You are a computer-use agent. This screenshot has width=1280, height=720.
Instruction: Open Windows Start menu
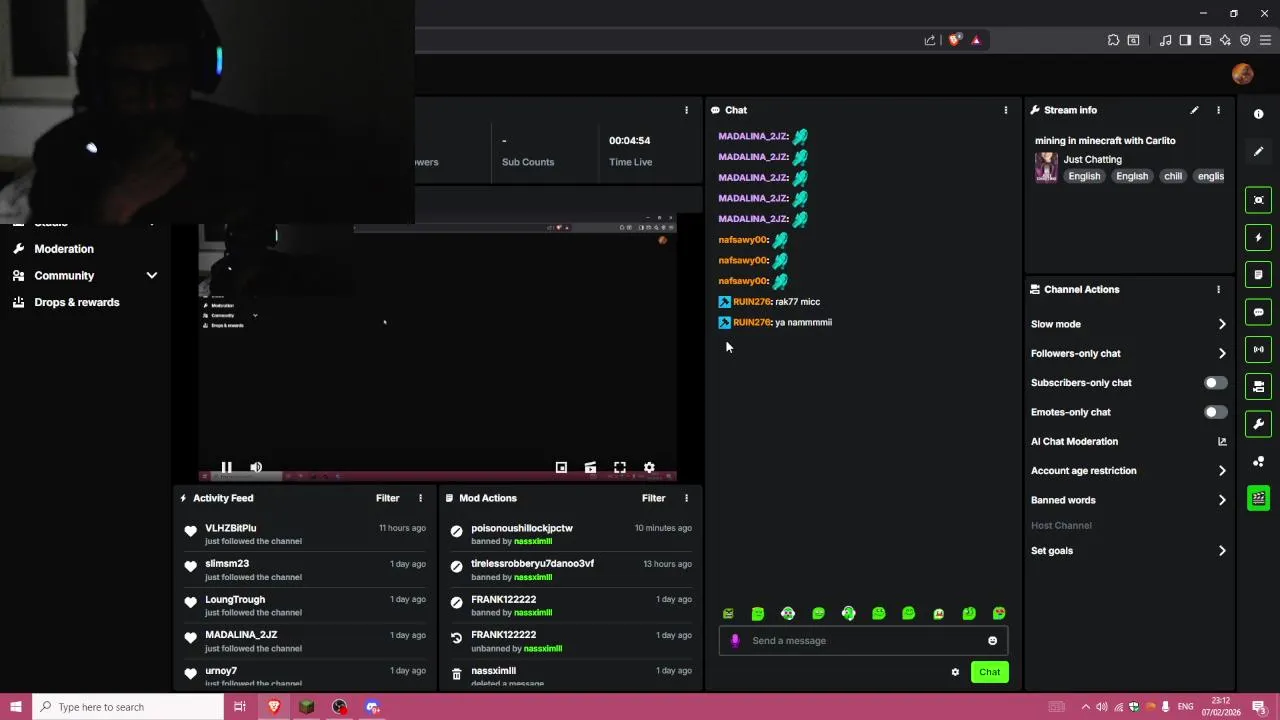coord(16,707)
